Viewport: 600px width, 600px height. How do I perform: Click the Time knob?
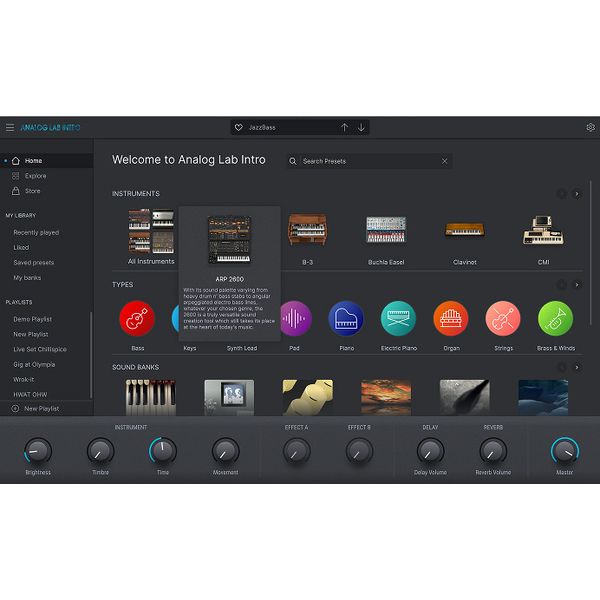[x=163, y=451]
